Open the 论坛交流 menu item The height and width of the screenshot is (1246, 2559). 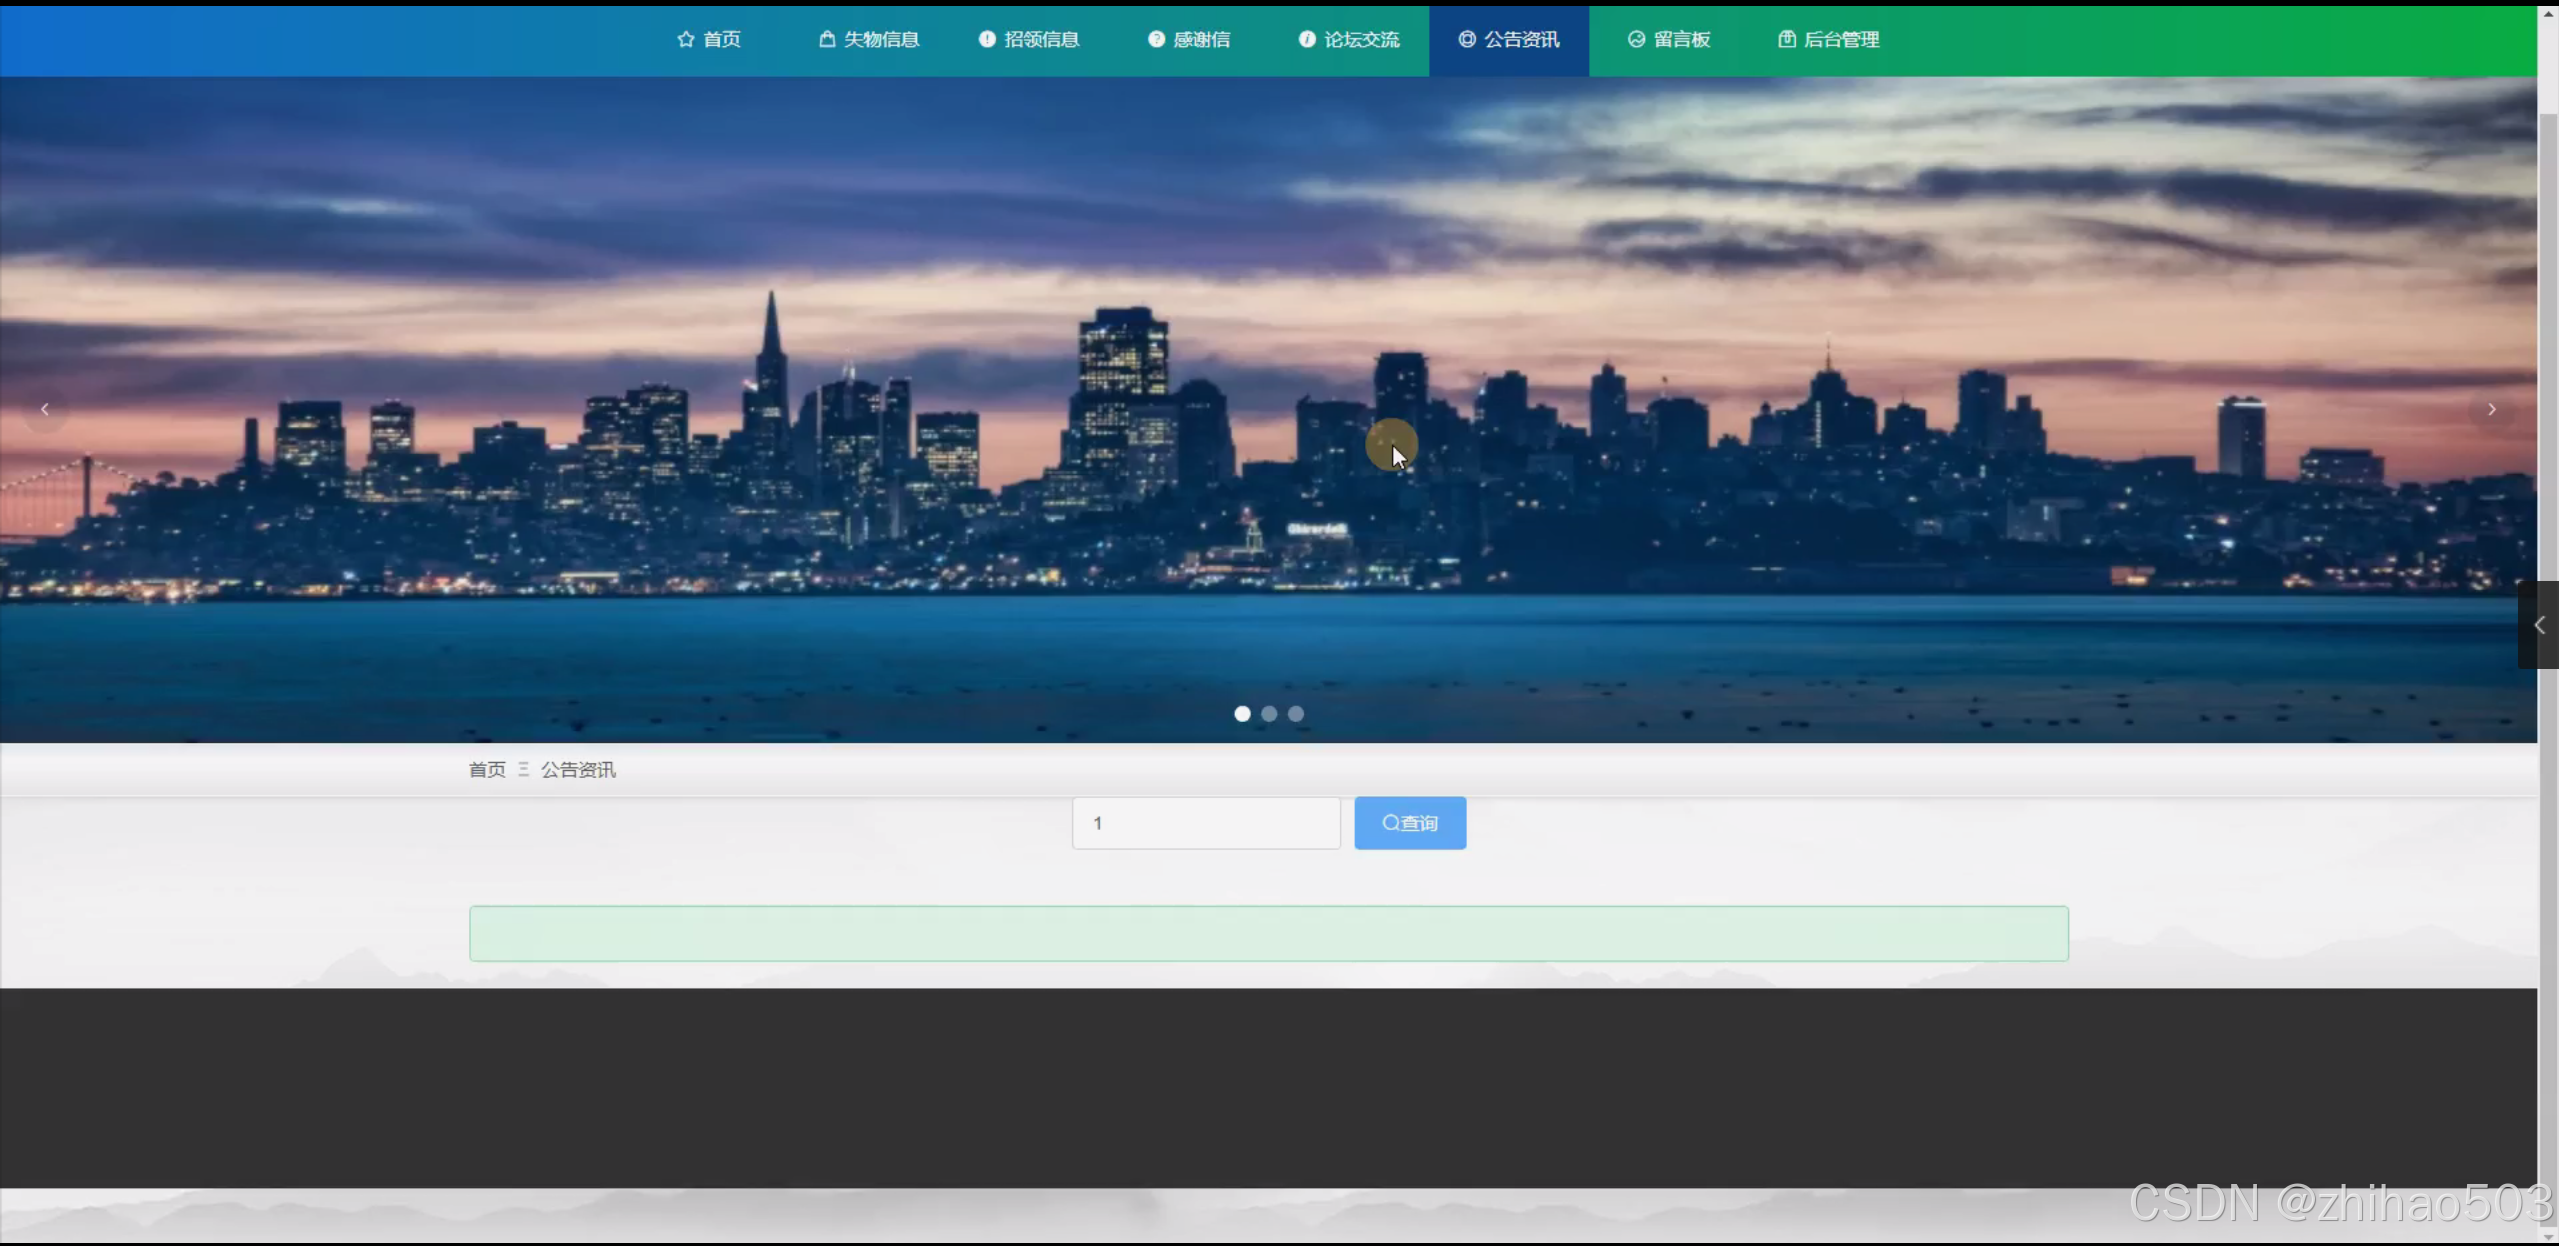1361,39
